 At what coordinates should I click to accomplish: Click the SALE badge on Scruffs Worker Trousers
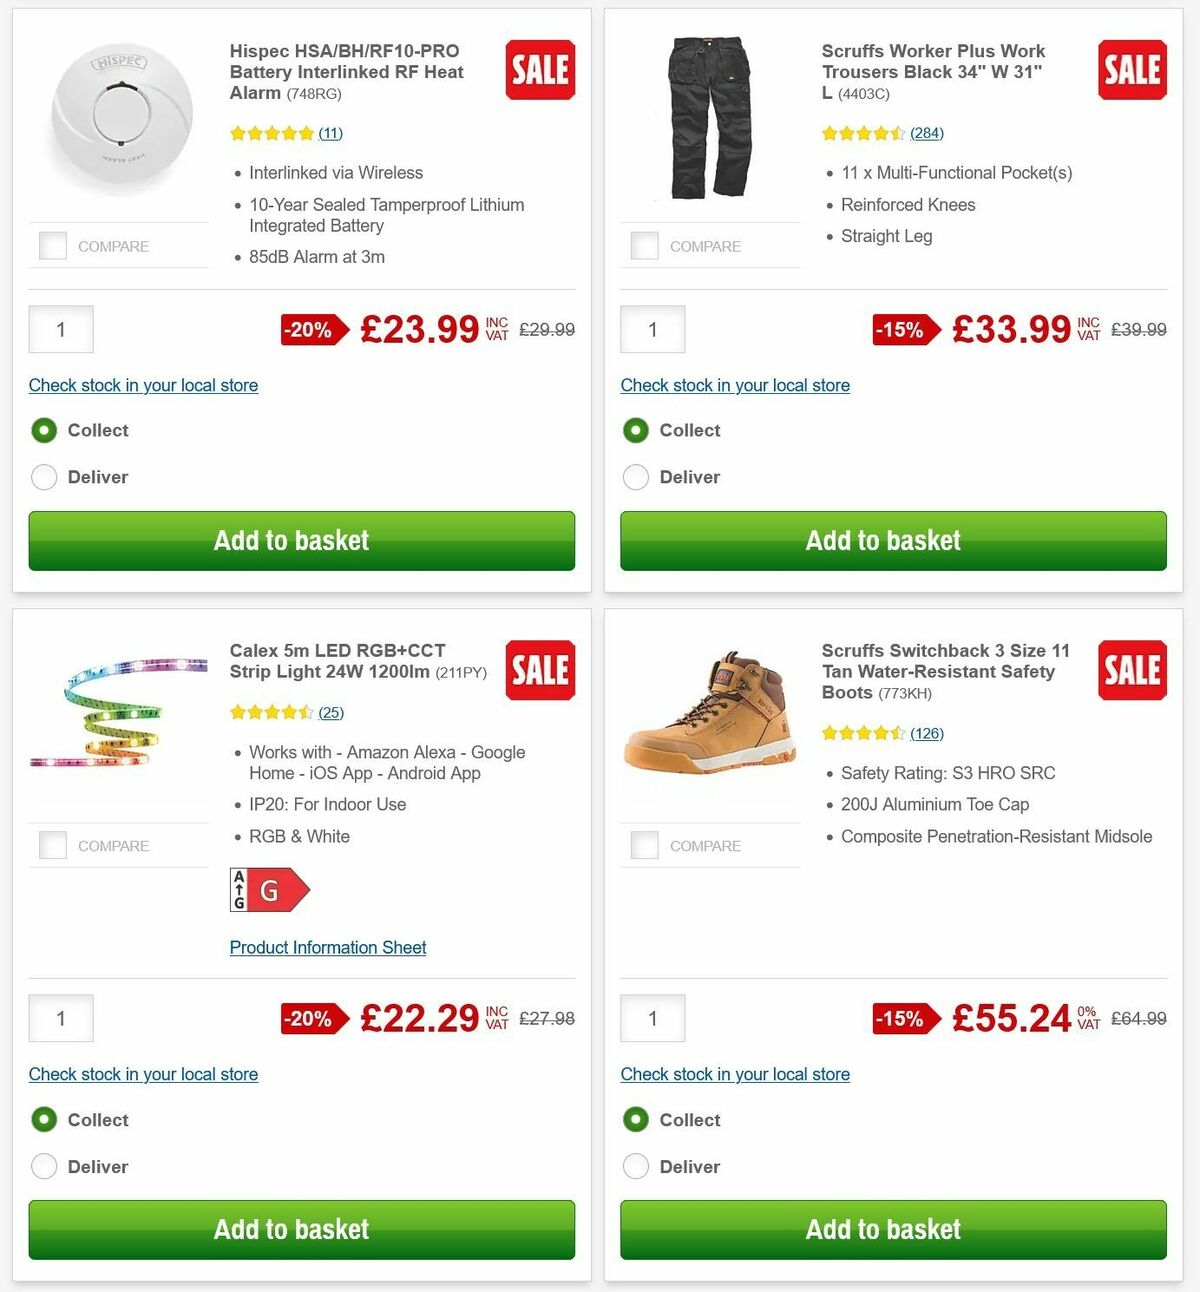point(1132,70)
